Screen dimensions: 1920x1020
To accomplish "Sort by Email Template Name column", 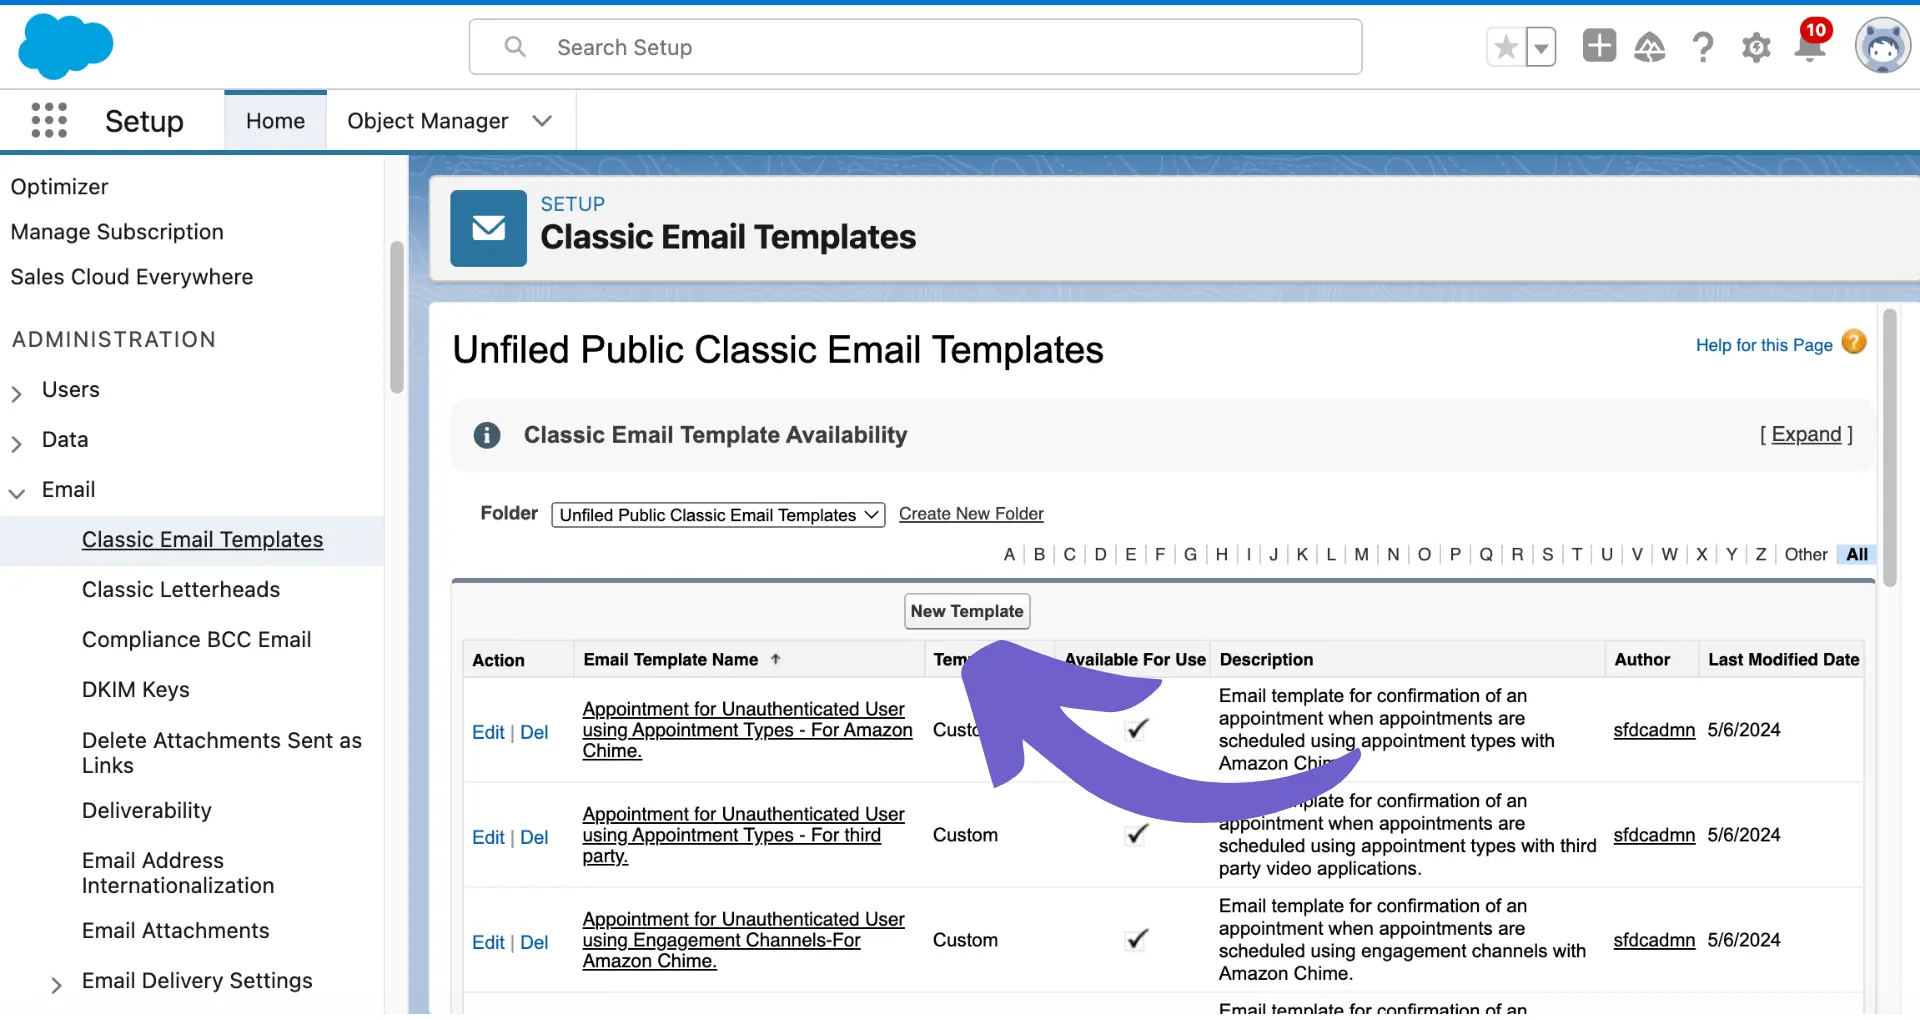I will point(671,660).
